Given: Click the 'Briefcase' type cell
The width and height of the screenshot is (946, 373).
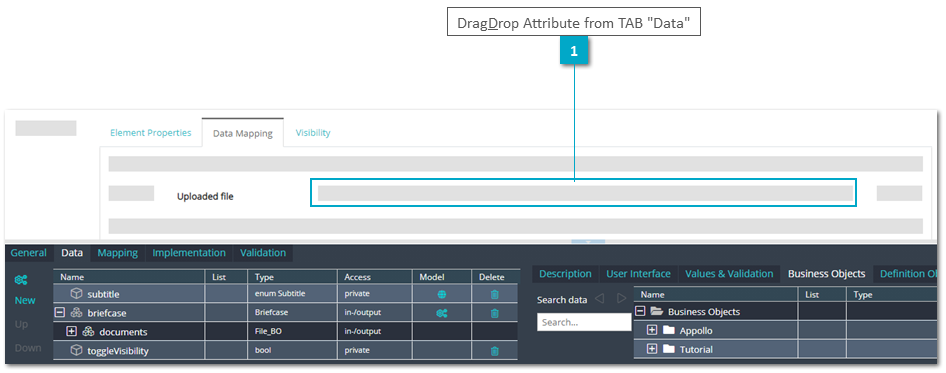Looking at the screenshot, I should (x=292, y=313).
